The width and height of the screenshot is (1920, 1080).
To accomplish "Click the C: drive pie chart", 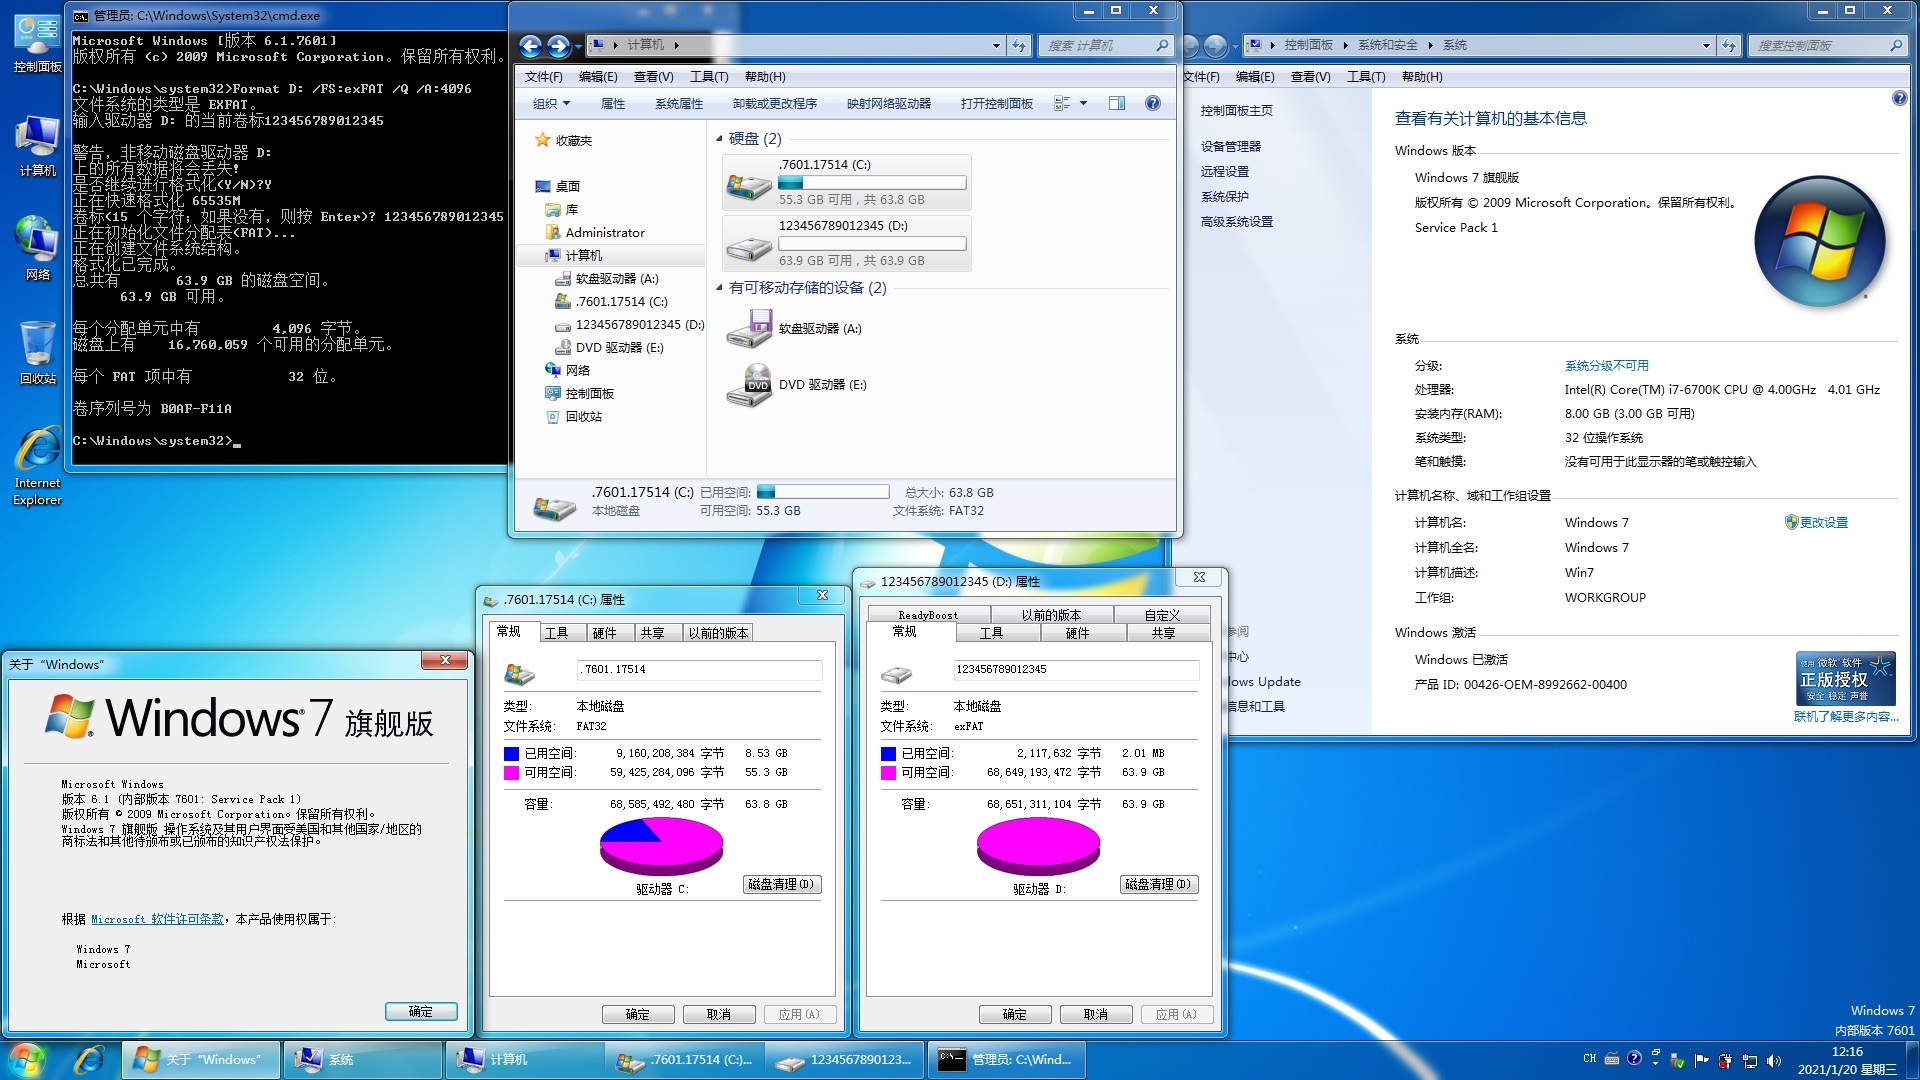I will [x=661, y=846].
